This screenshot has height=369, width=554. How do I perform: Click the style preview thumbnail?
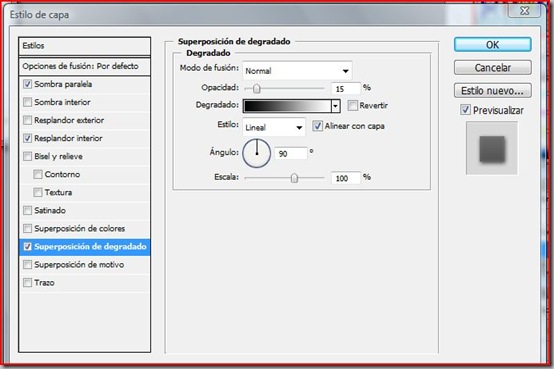point(492,148)
